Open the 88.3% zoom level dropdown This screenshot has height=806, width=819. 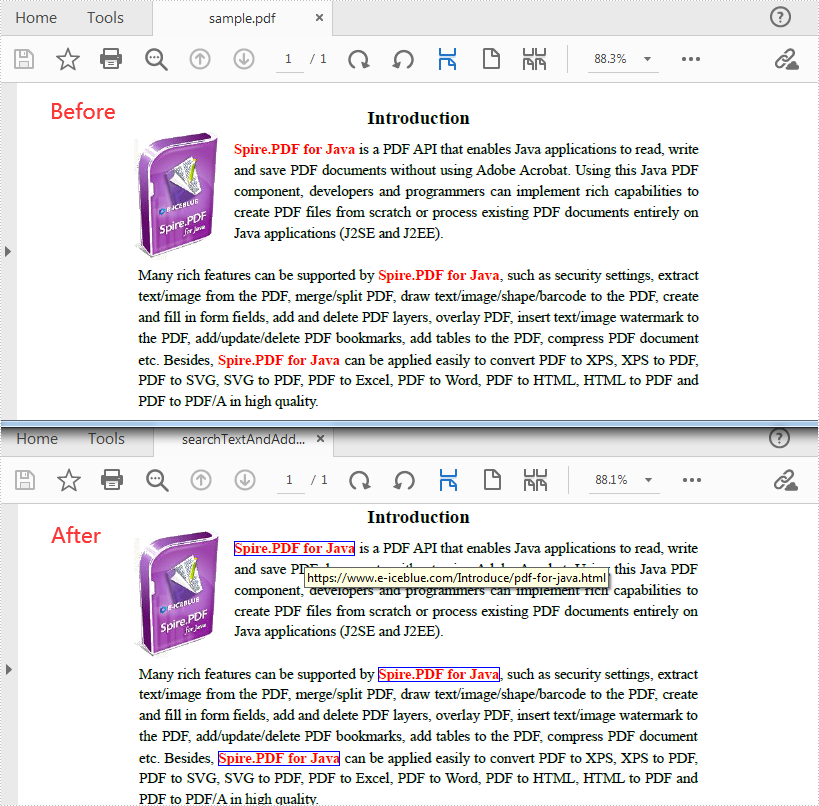[x=648, y=59]
